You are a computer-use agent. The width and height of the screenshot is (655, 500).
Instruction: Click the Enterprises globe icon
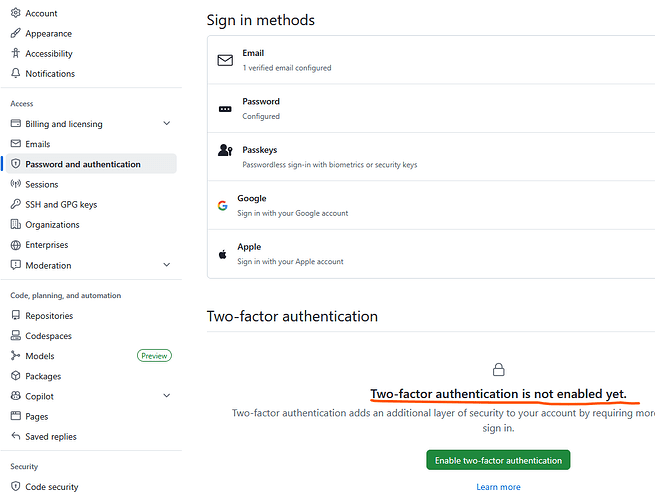click(15, 245)
